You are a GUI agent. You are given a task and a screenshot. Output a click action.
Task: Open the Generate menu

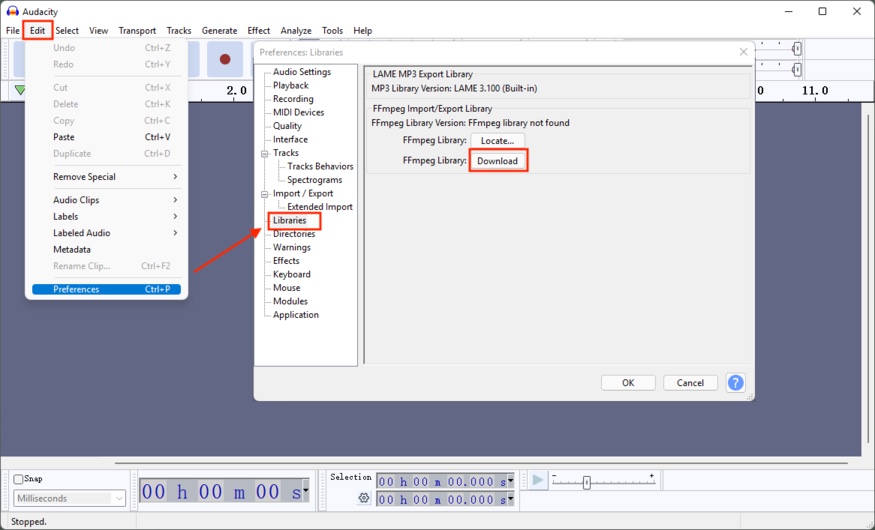point(219,31)
